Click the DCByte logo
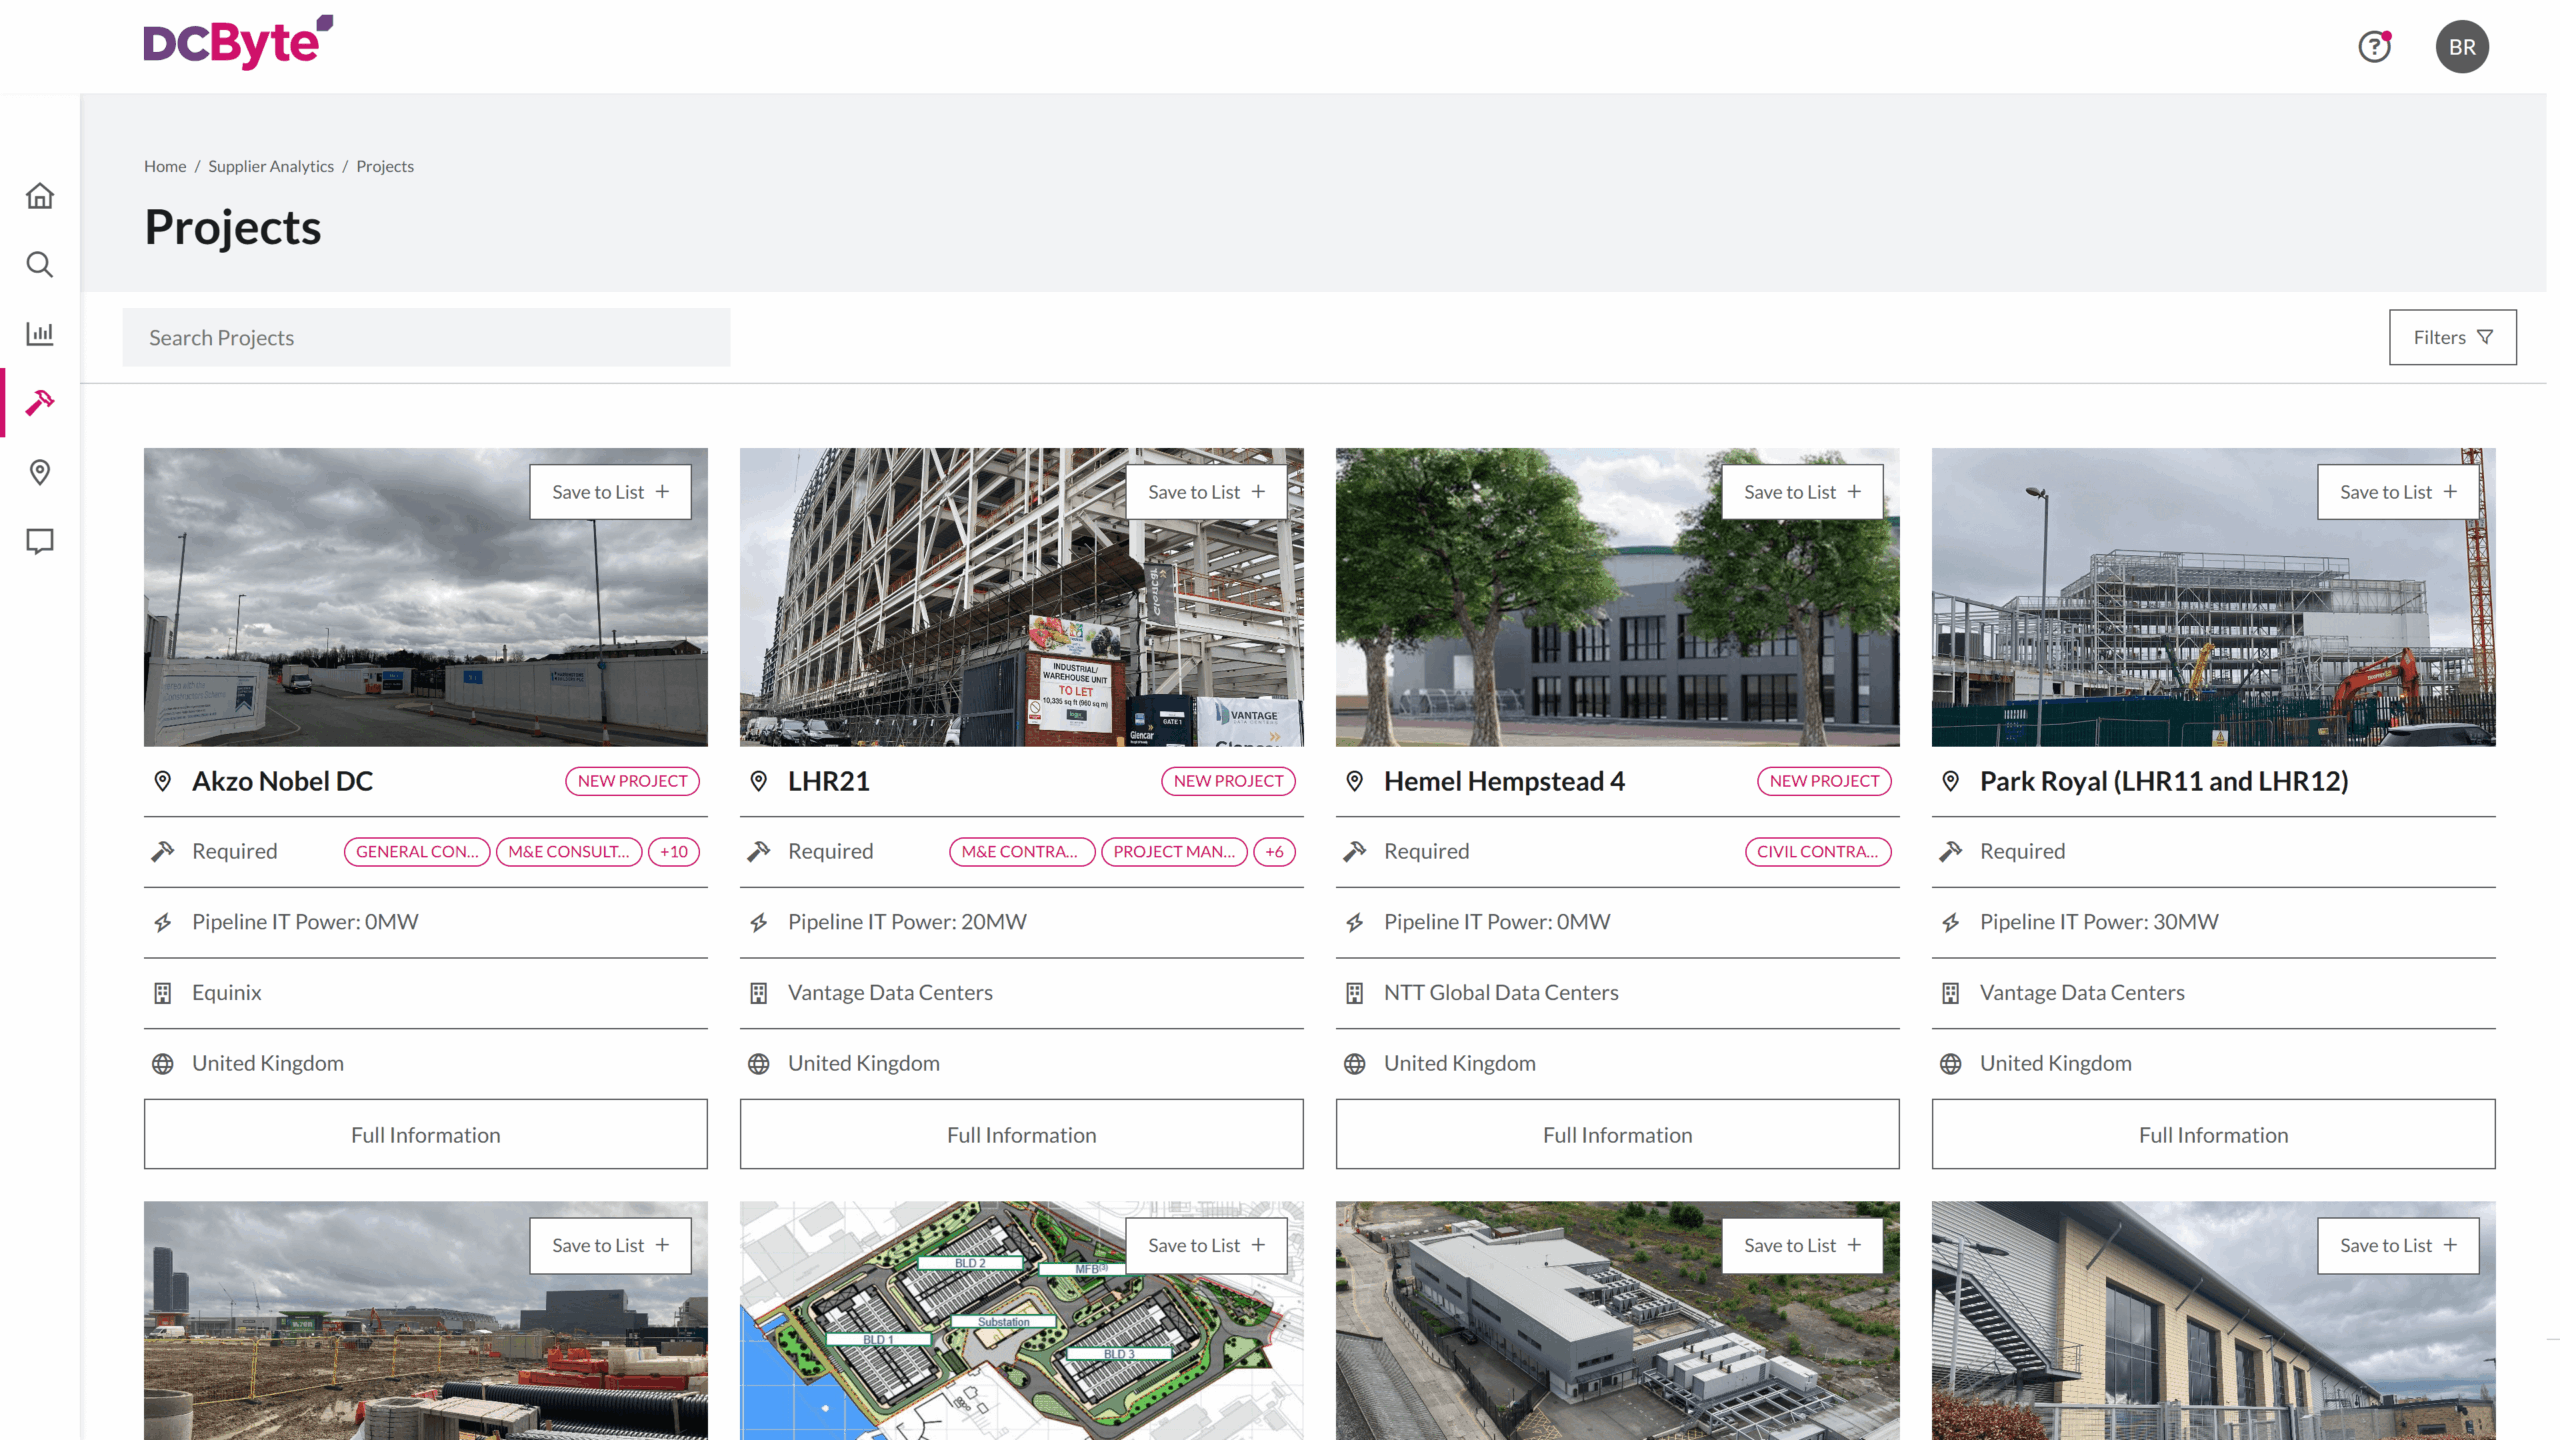The height and width of the screenshot is (1440, 2560). point(238,42)
